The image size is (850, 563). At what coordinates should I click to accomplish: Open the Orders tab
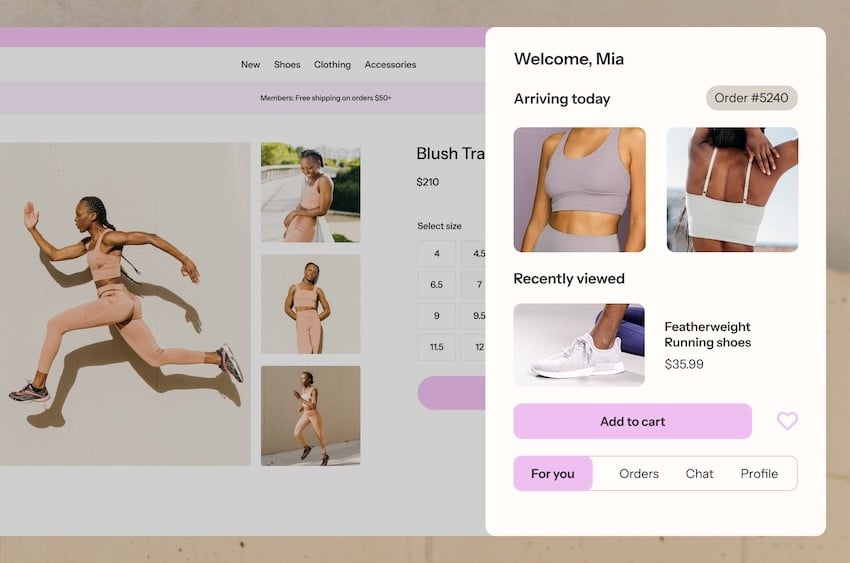click(639, 474)
